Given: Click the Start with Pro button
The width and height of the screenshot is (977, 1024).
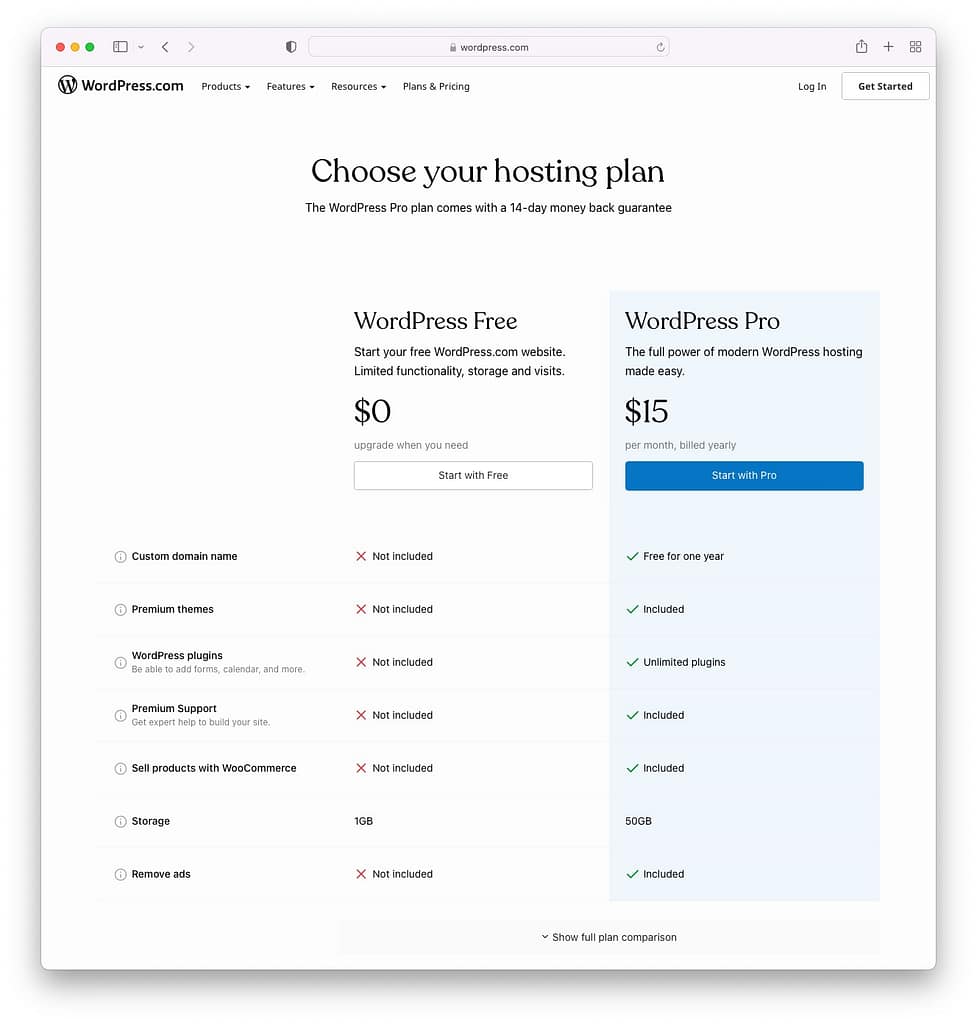Looking at the screenshot, I should pyautogui.click(x=744, y=475).
